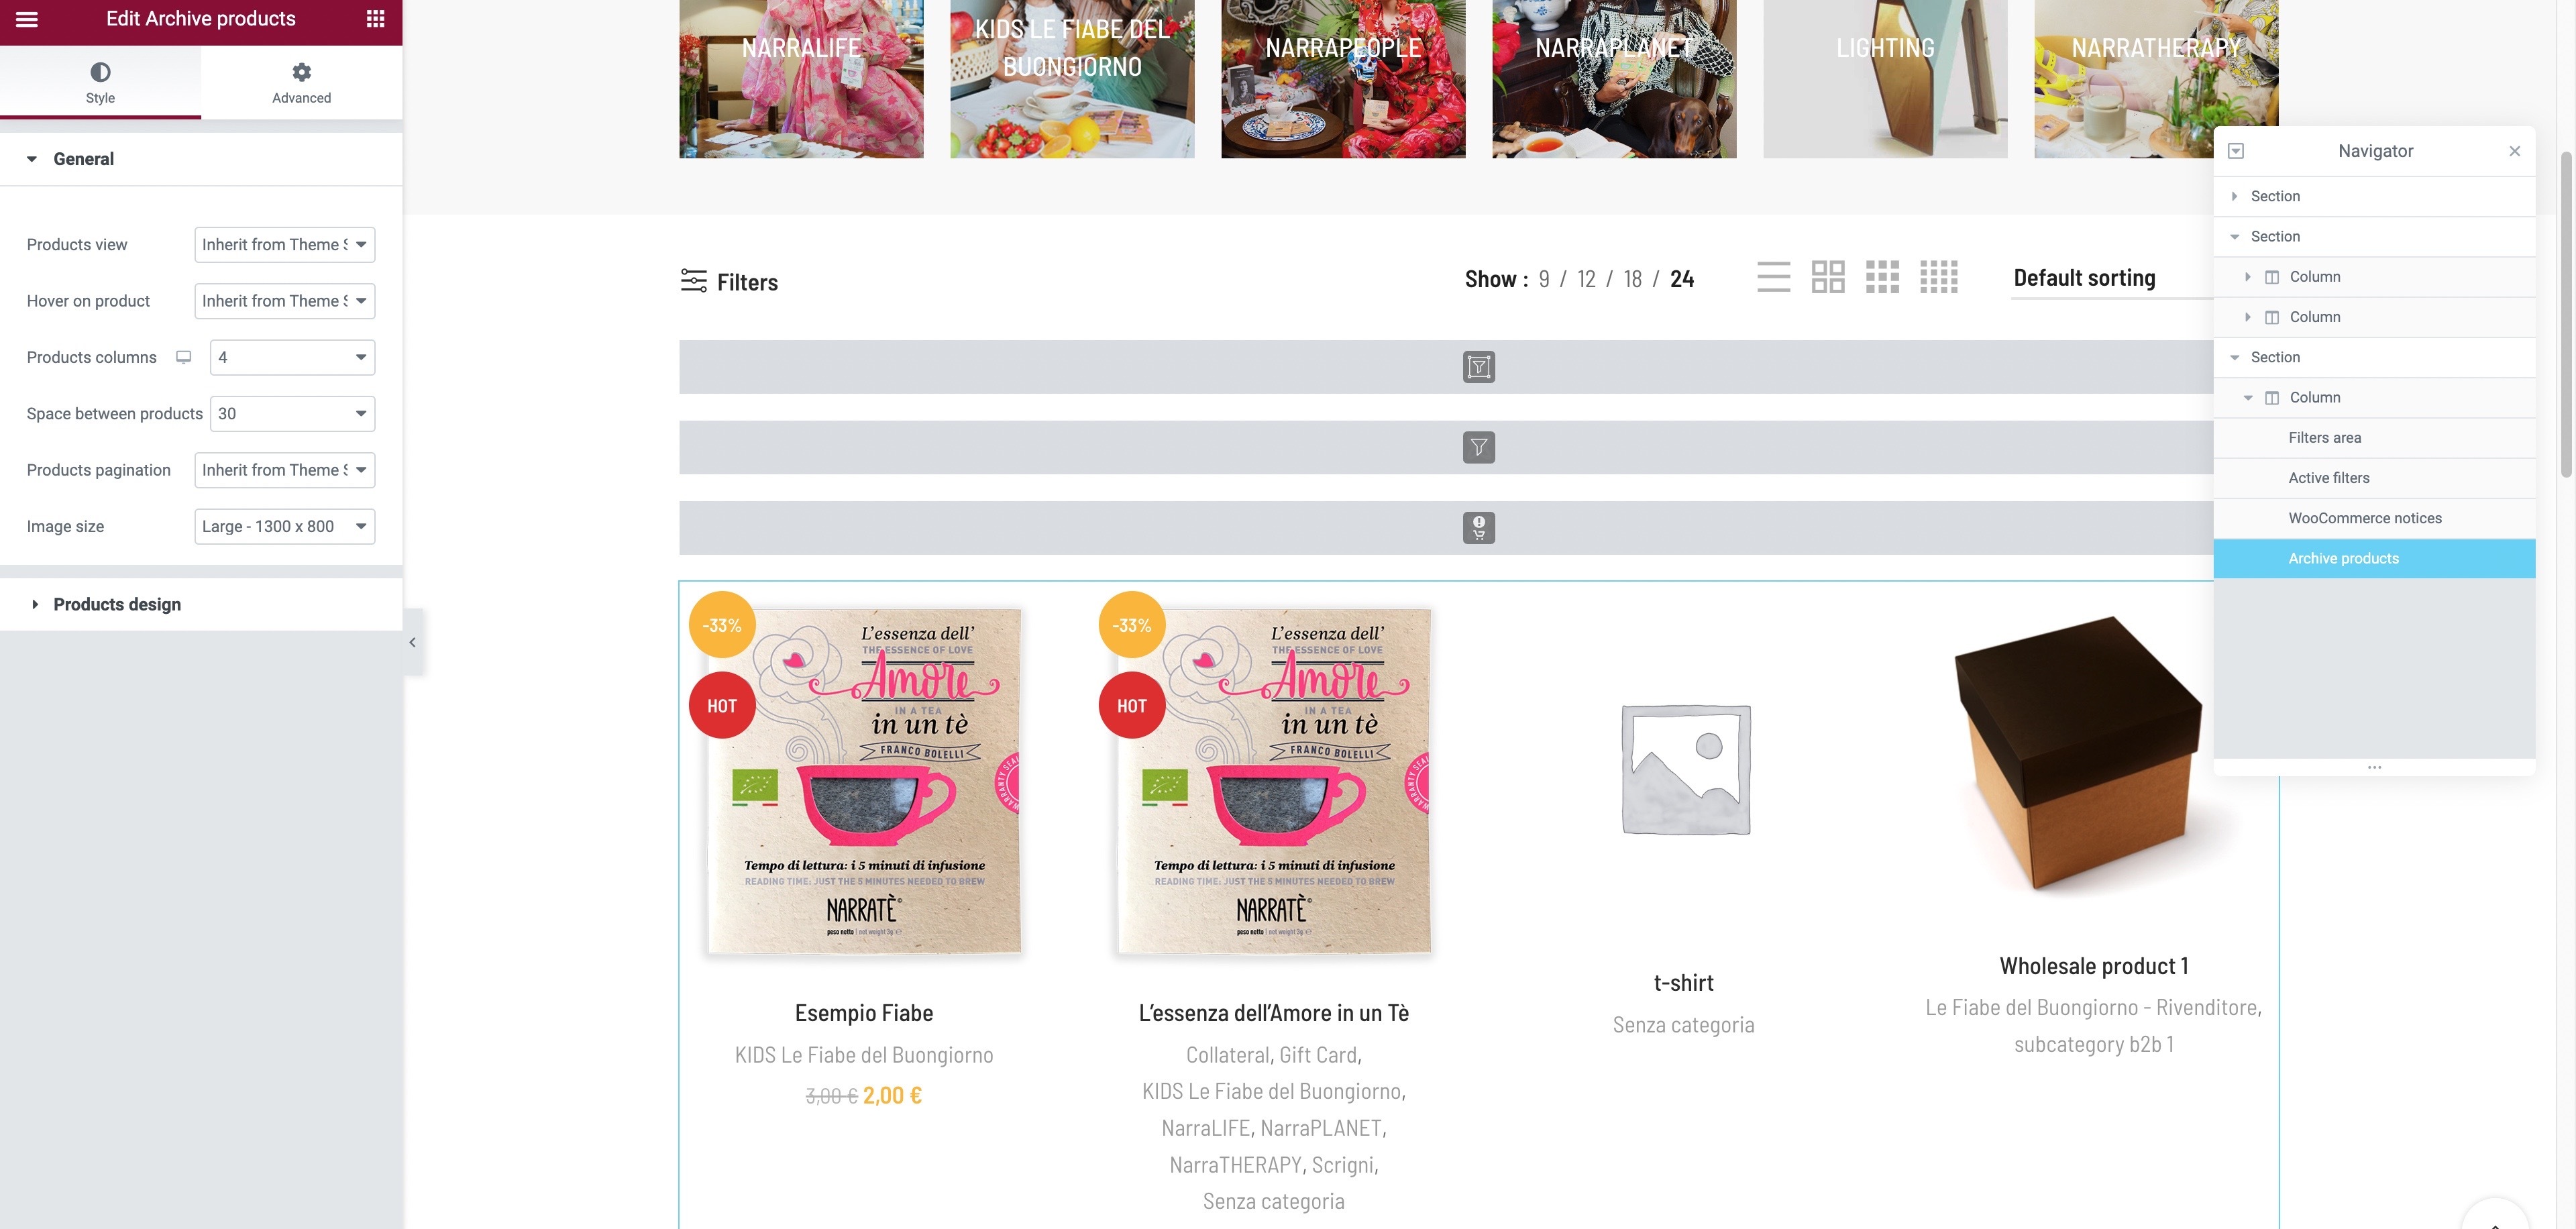Open the Products view dropdown
Screen dimensions: 2576x1229
click(285, 245)
